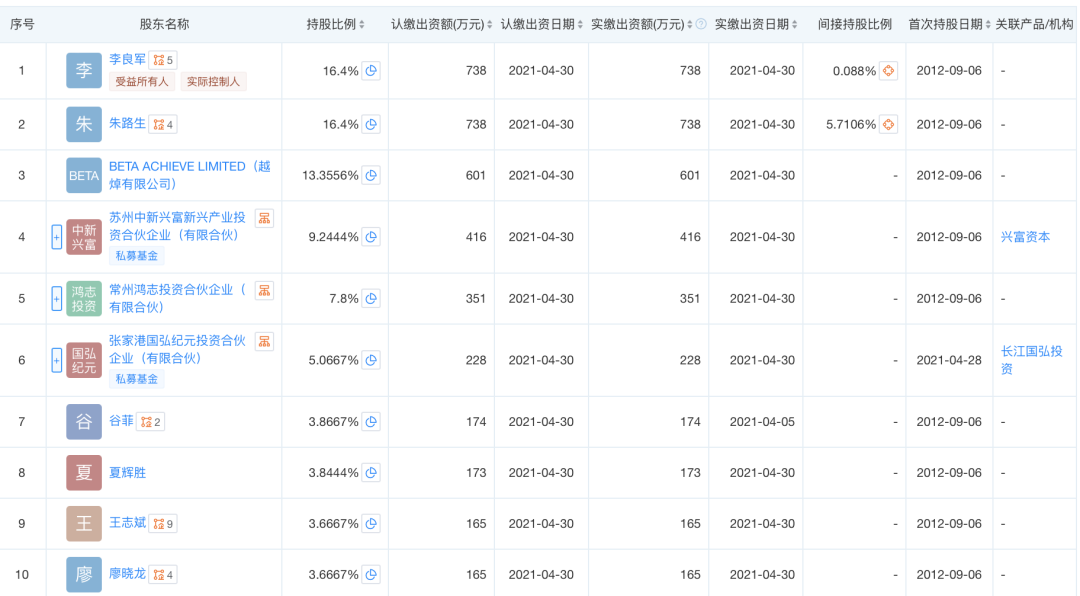
Task: Open shareholding history icon beside 5.0667%
Action: [371, 360]
